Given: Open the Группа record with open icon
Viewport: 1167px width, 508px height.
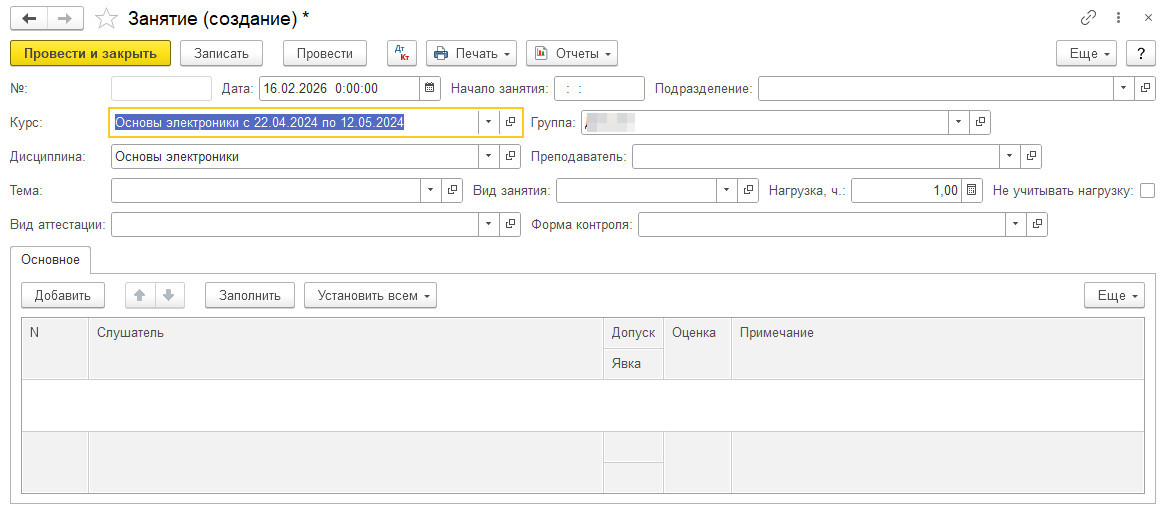Looking at the screenshot, I should click(980, 122).
